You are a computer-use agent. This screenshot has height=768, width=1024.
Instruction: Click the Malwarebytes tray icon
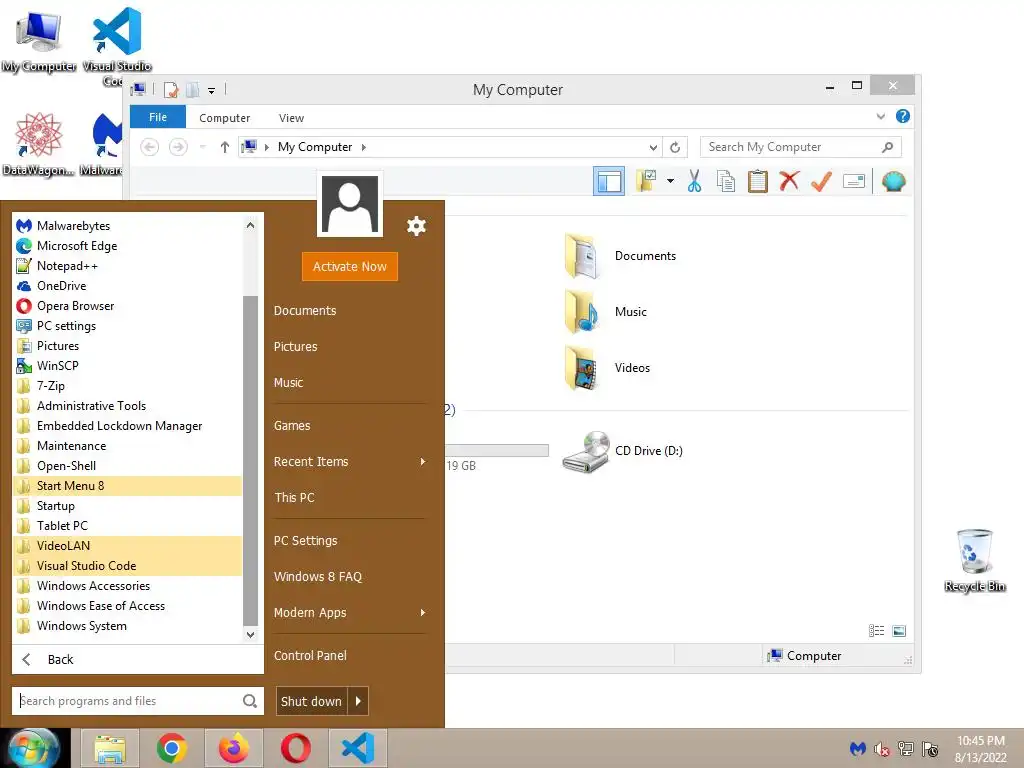[x=857, y=748]
